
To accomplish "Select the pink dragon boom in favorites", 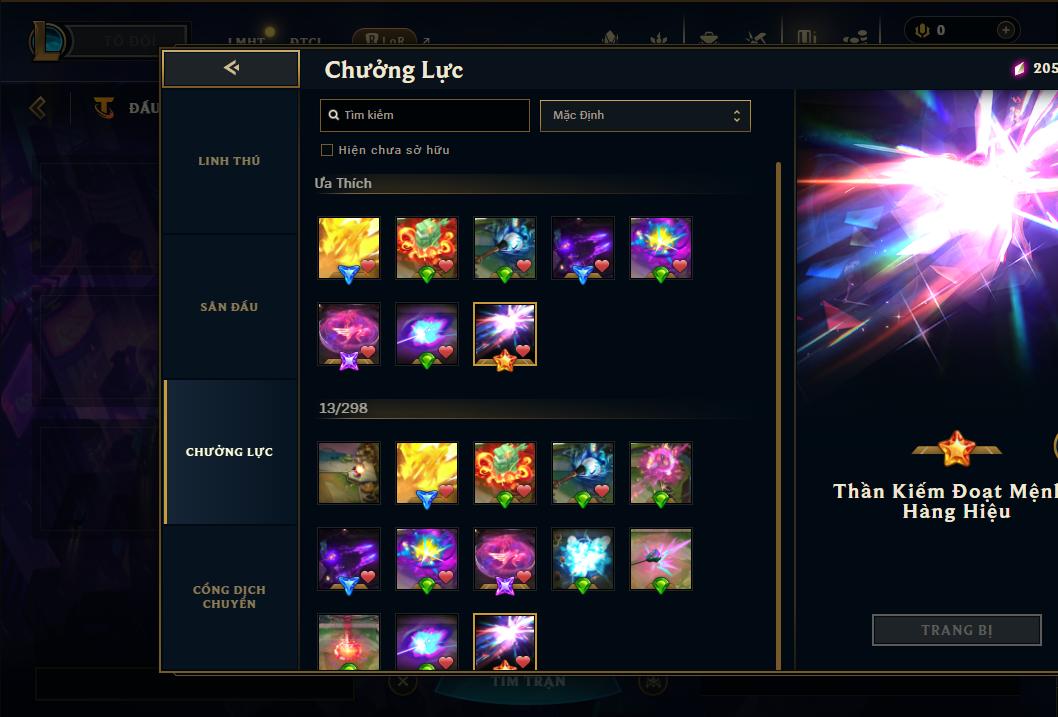I will [349, 334].
